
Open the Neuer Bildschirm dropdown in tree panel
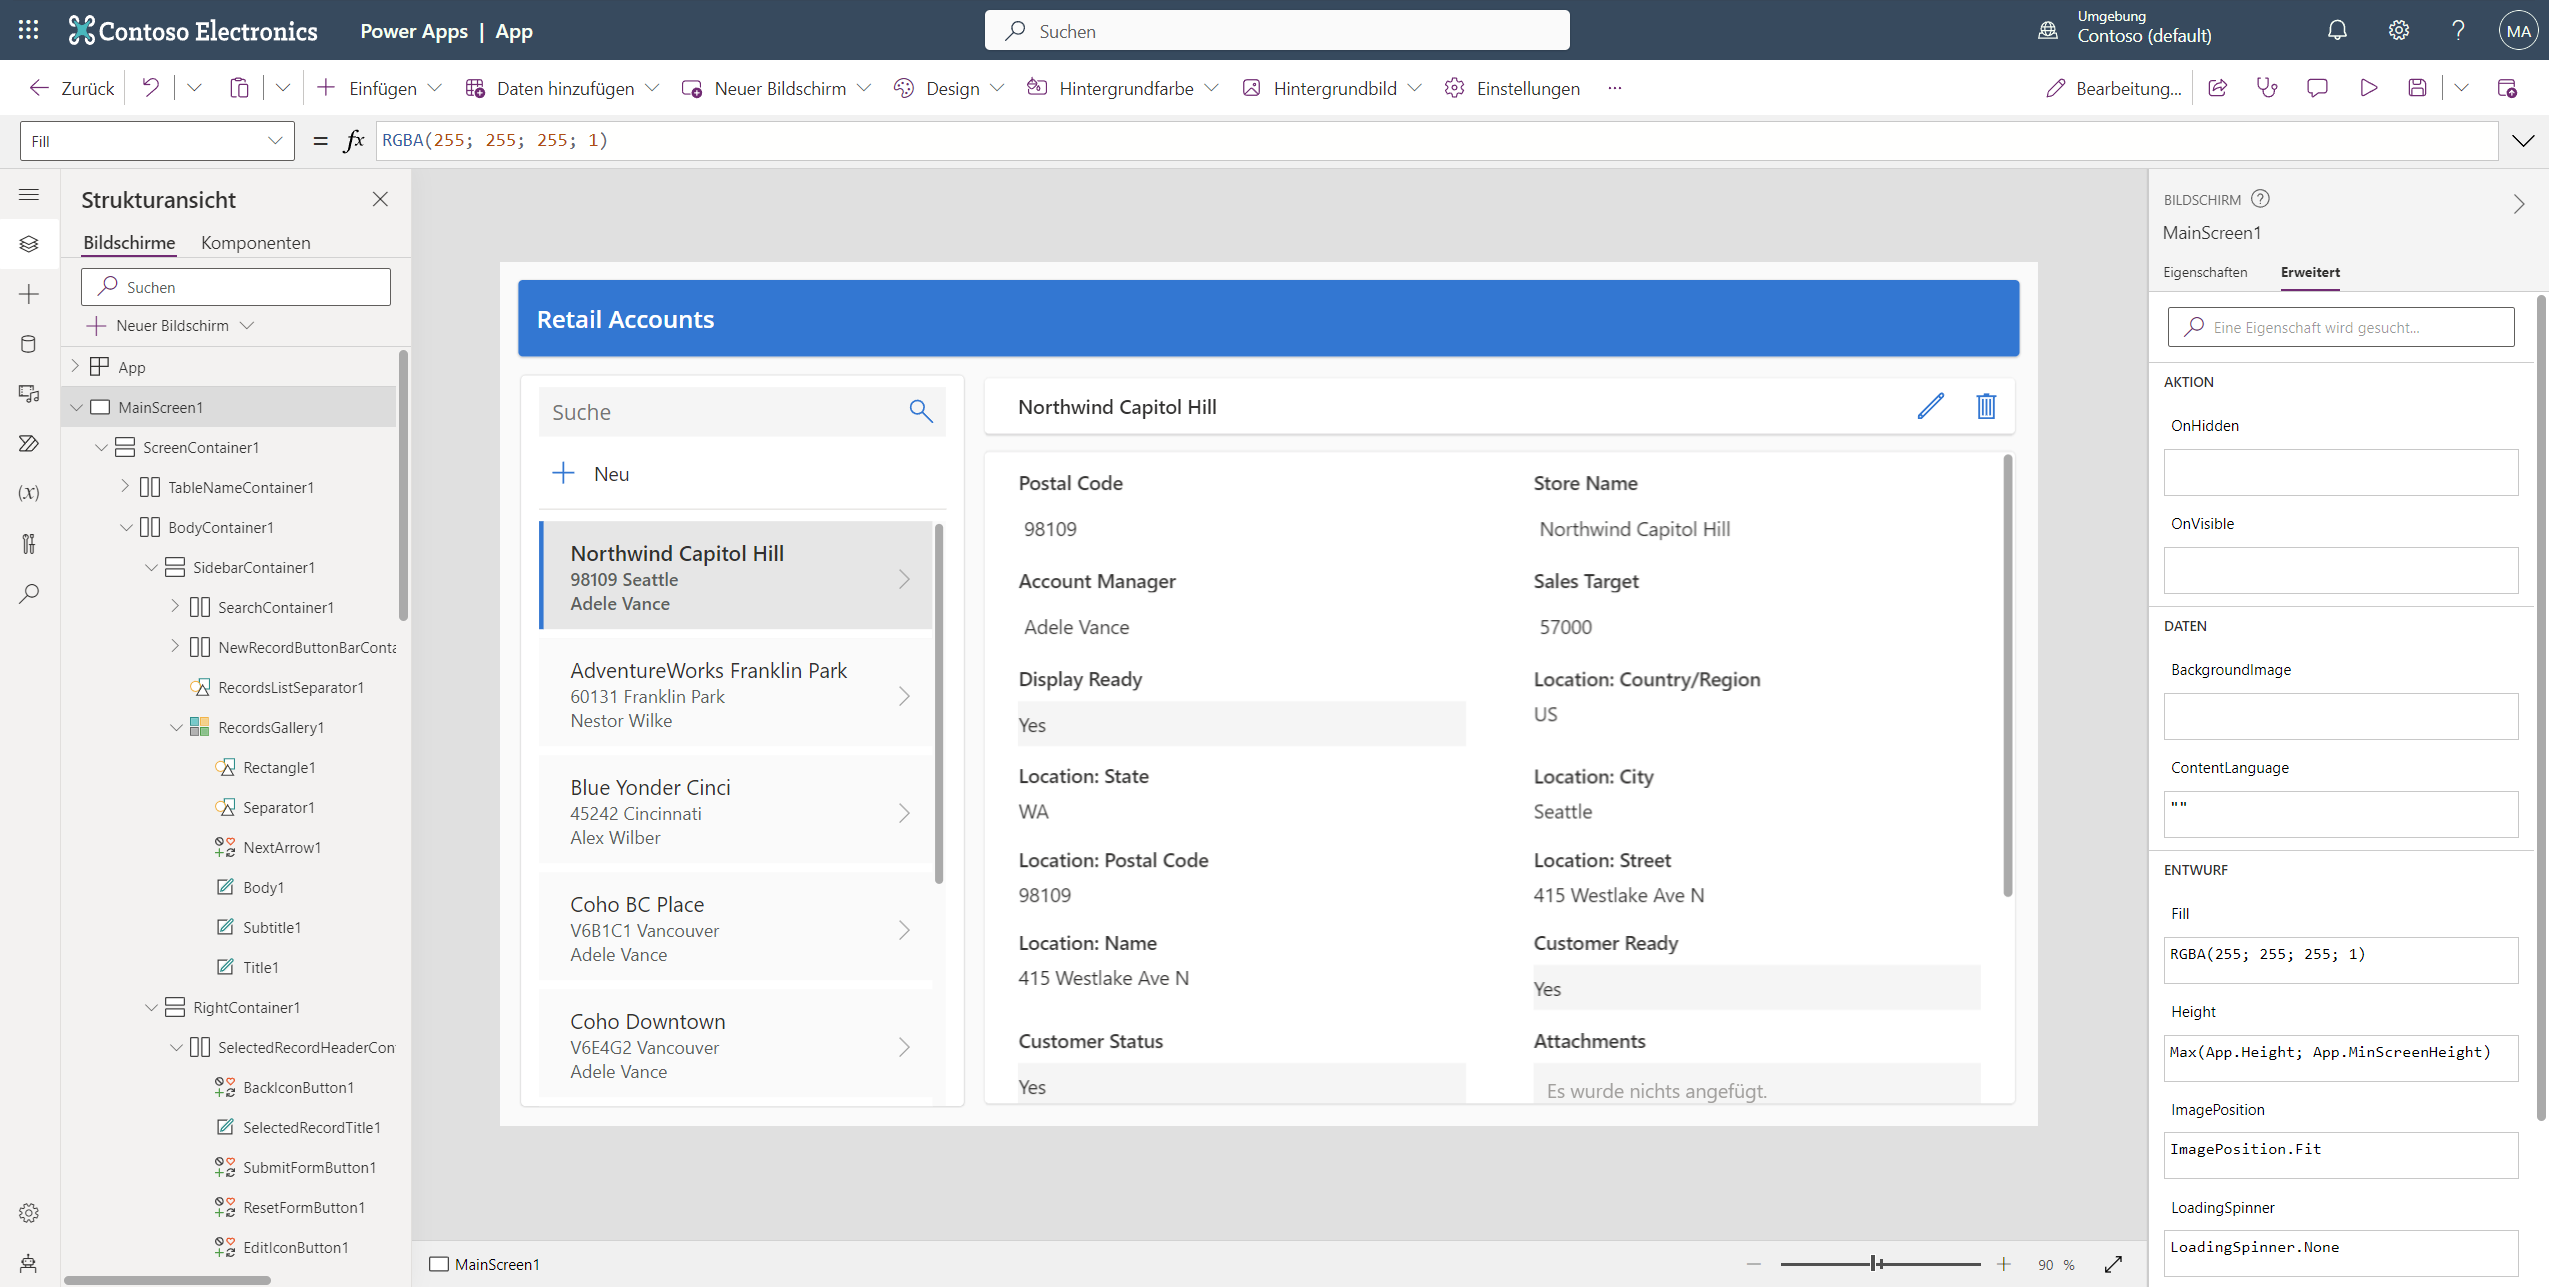click(x=171, y=325)
